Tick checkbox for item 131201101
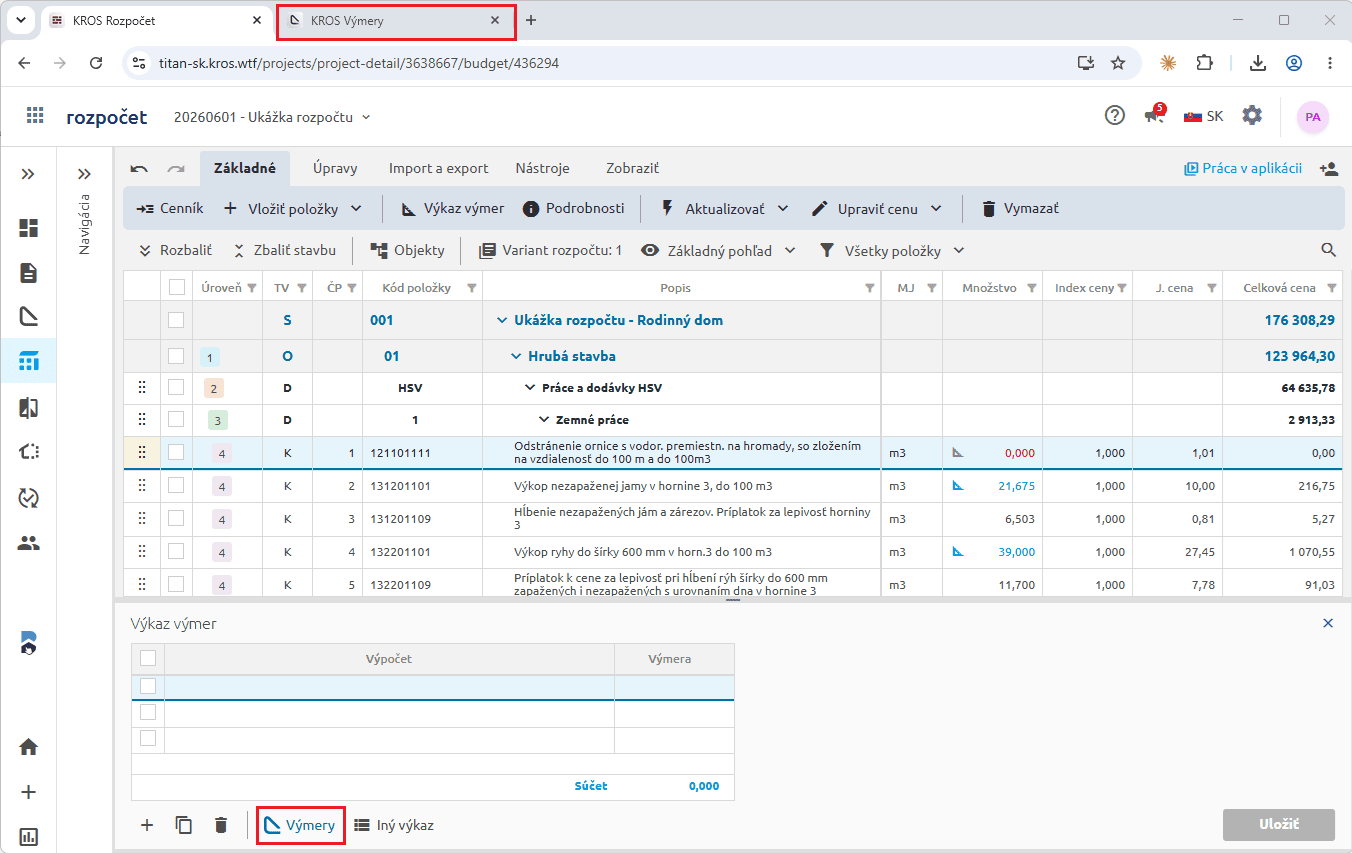The height and width of the screenshot is (853, 1352). (177, 486)
